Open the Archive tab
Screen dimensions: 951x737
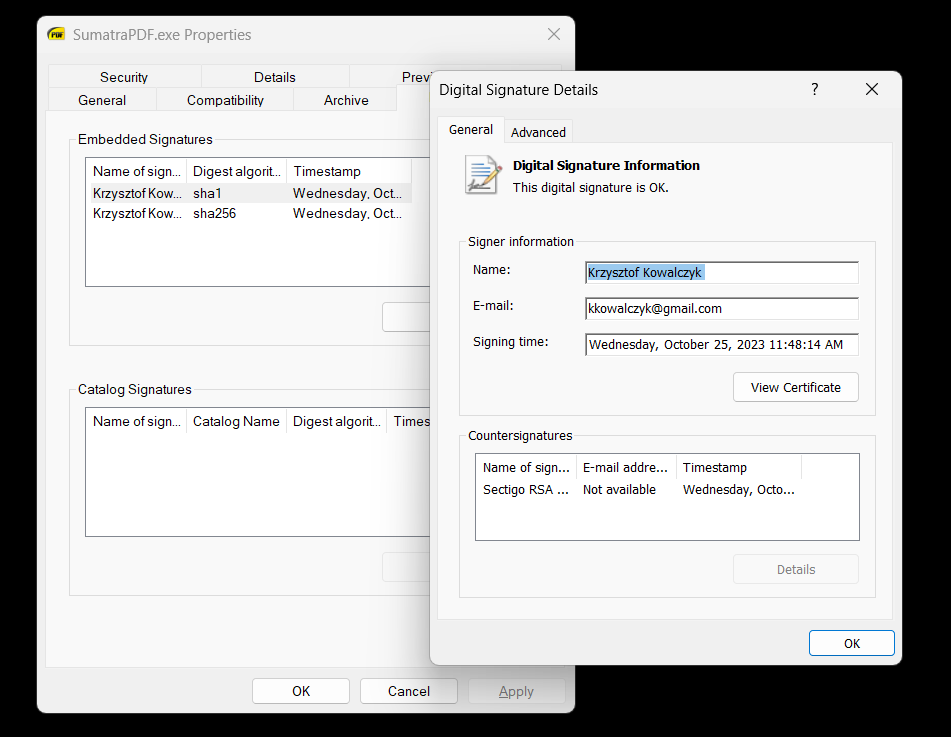coord(346,100)
